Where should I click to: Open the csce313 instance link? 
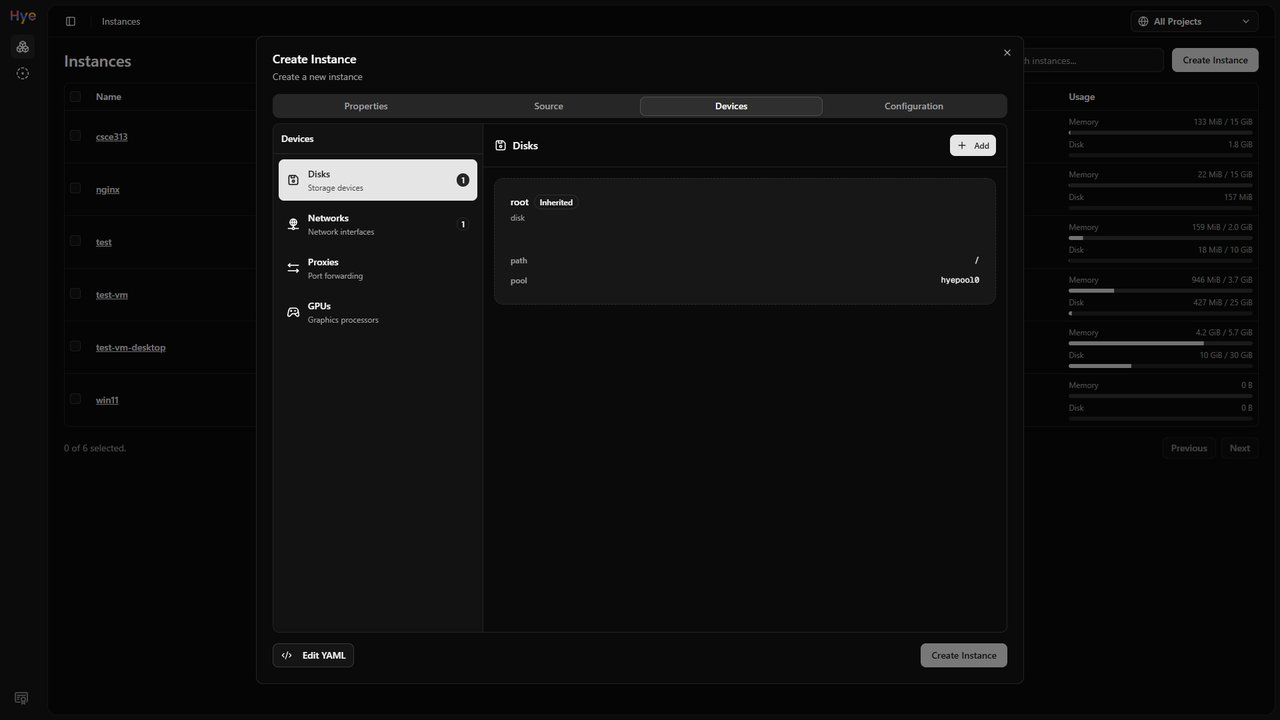coord(112,137)
